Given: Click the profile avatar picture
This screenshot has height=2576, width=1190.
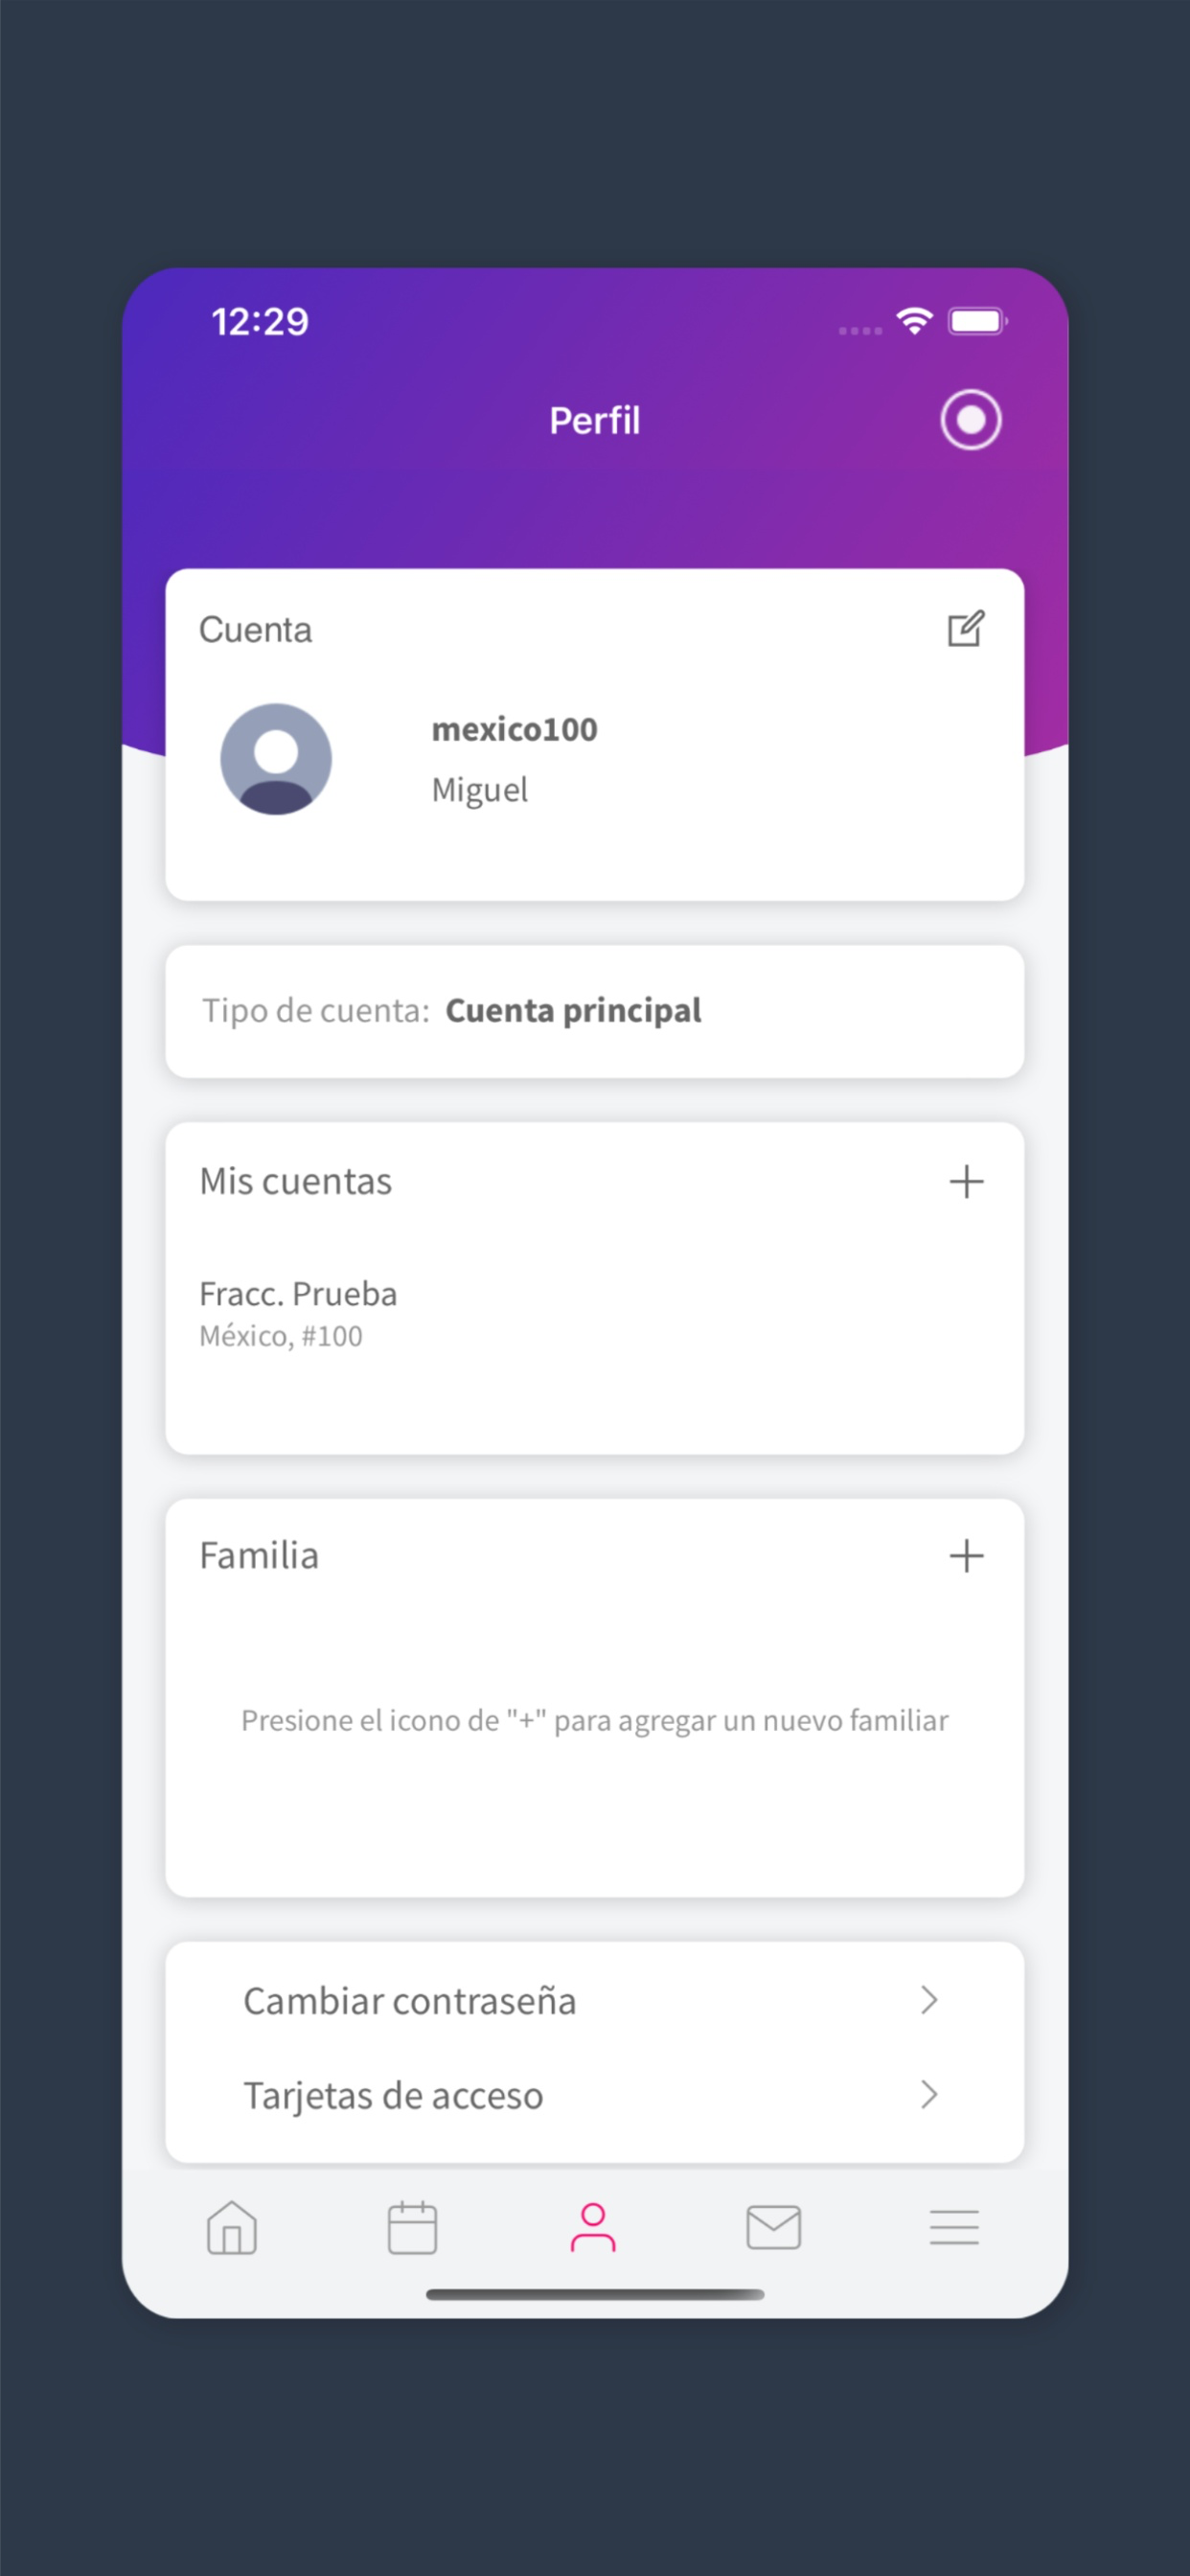Looking at the screenshot, I should click(276, 759).
